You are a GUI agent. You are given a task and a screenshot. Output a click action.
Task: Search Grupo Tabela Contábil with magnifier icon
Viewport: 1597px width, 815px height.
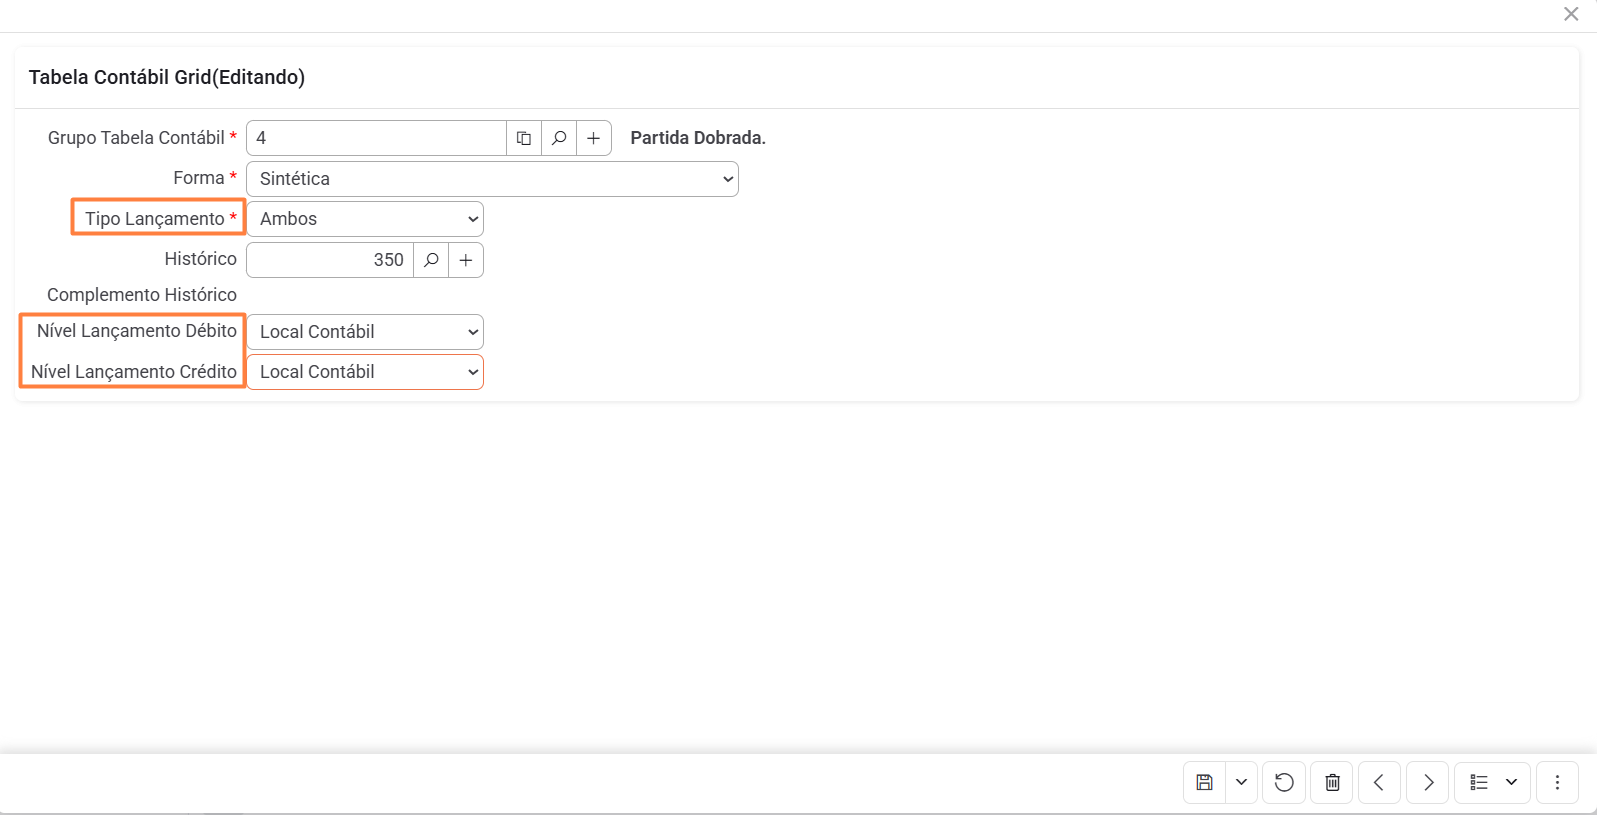(559, 138)
